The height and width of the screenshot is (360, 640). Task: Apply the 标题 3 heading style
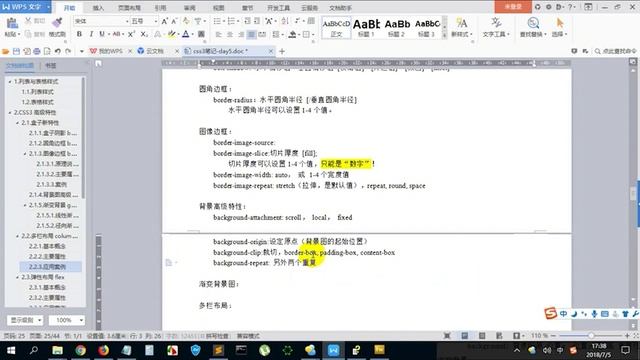(x=427, y=28)
